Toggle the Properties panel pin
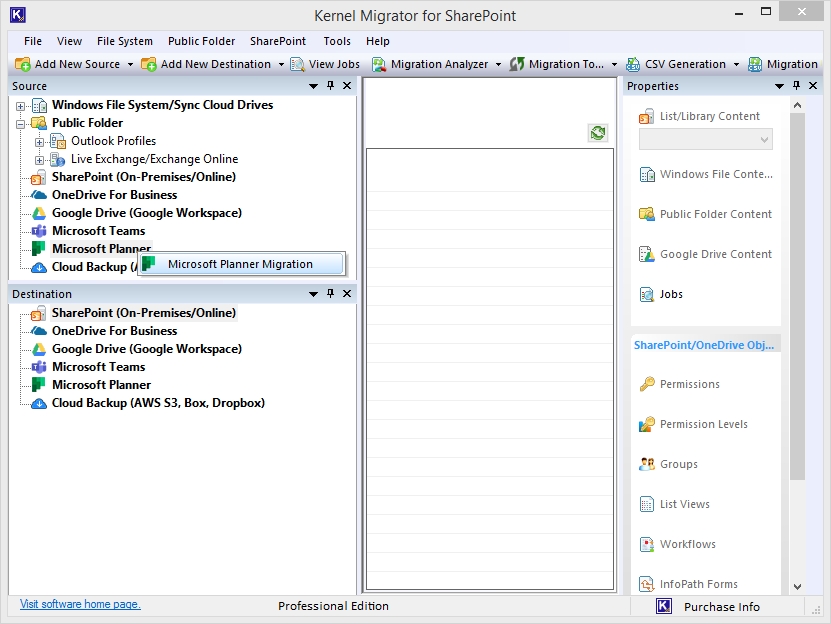 pyautogui.click(x=797, y=85)
